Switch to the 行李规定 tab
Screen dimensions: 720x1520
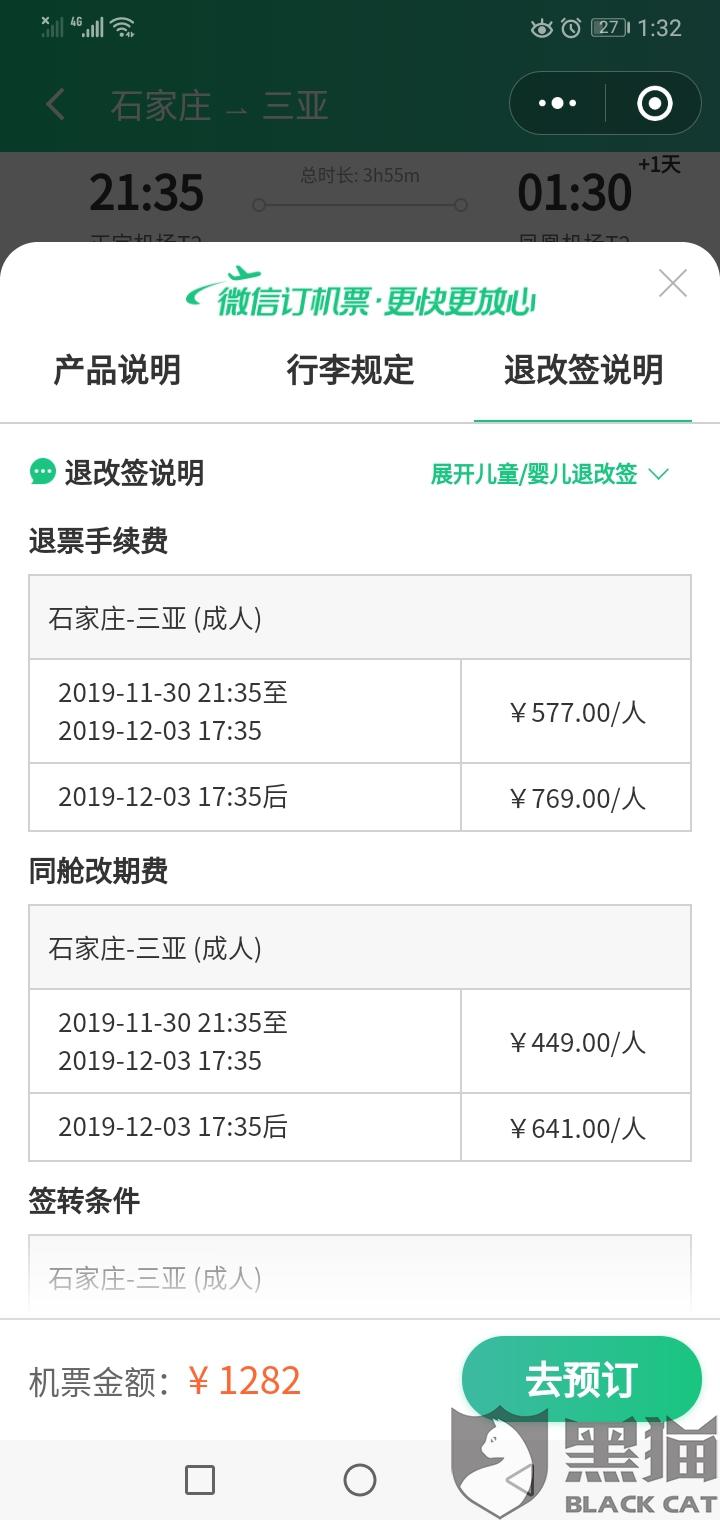tap(350, 370)
